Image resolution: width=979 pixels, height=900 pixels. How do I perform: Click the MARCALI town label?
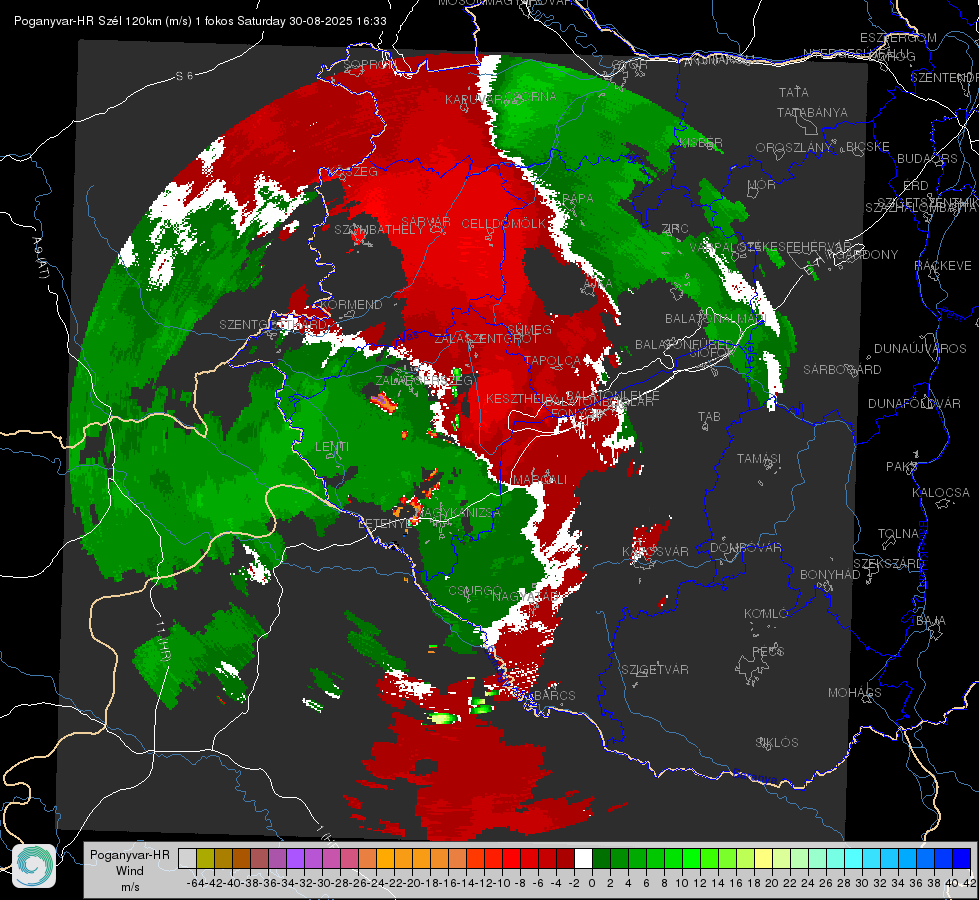(x=540, y=480)
